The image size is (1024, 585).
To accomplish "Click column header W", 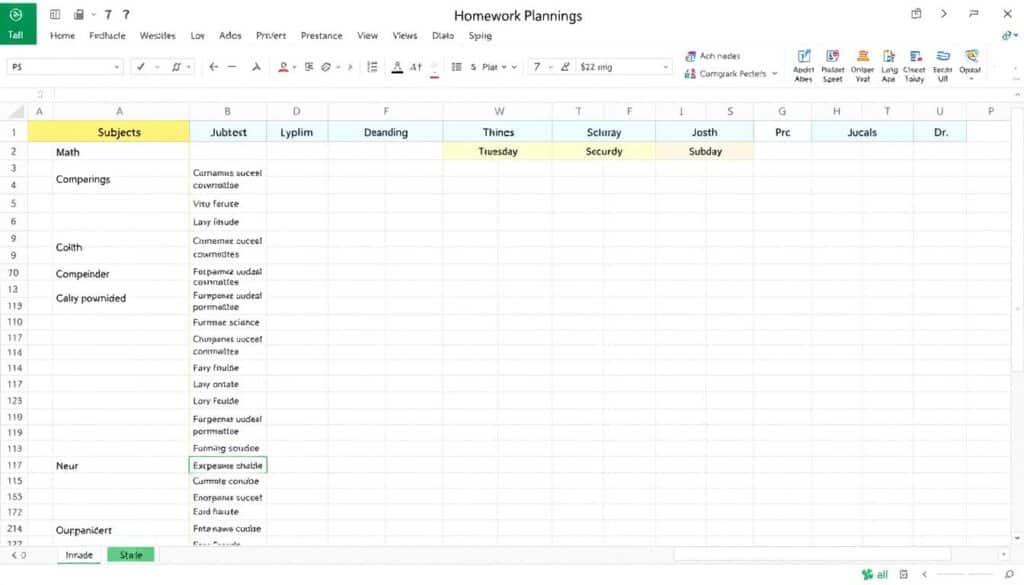I will click(x=498, y=112).
